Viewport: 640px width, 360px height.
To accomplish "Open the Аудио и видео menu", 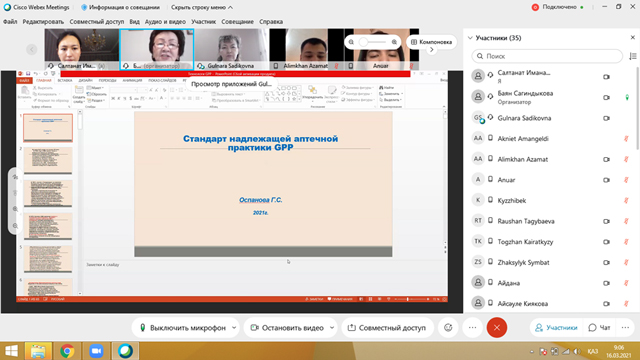I will [165, 22].
